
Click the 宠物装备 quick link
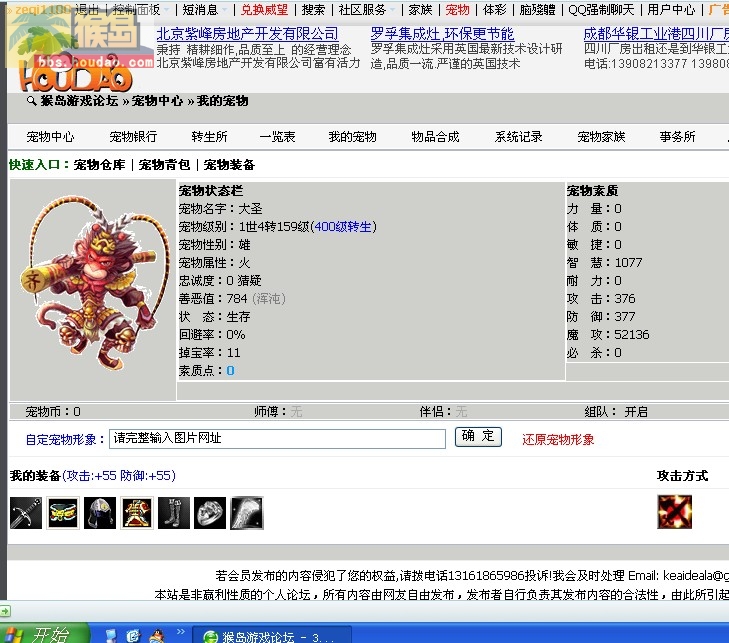coord(229,165)
